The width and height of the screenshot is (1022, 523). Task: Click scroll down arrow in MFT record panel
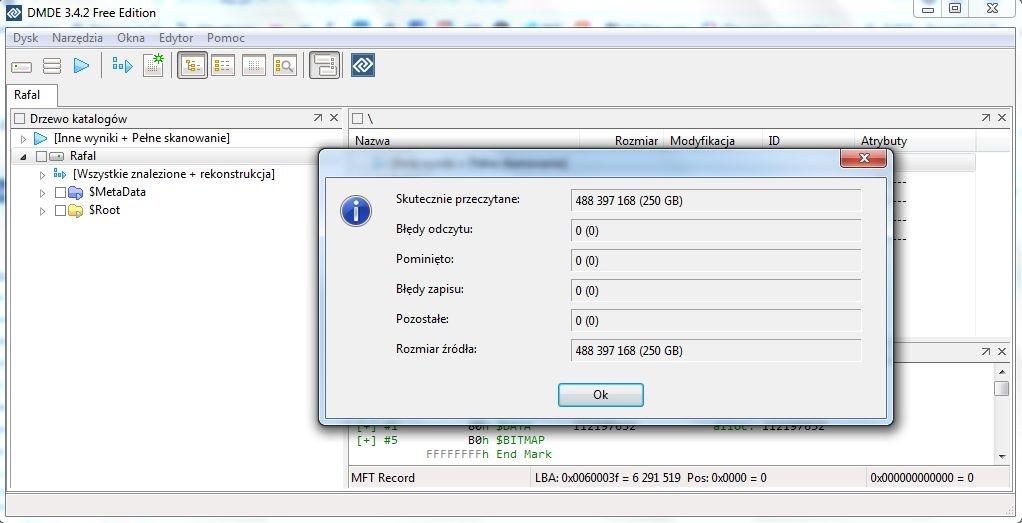(x=1002, y=456)
